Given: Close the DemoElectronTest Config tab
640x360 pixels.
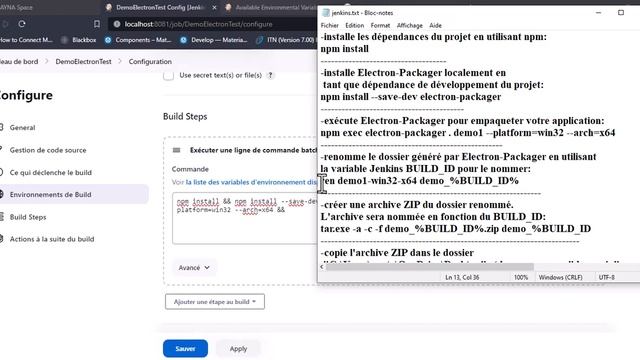Looking at the screenshot, I should 214,7.
